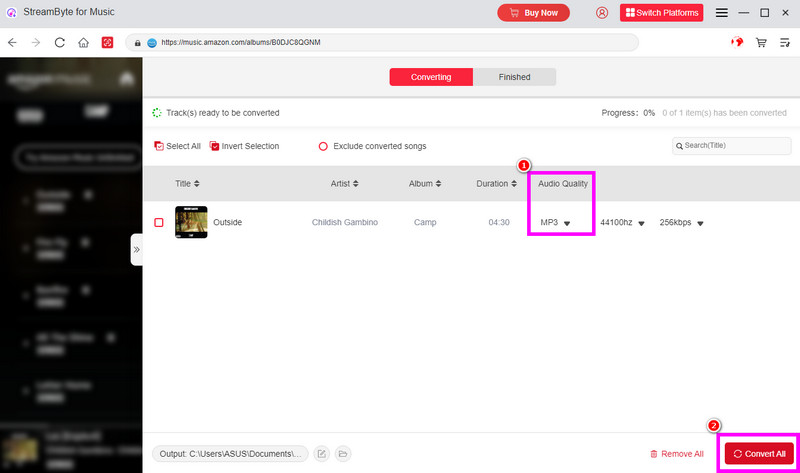Screen dimensions: 800x473
Task: Go back with the browser back arrow
Action: pyautogui.click(x=12, y=42)
